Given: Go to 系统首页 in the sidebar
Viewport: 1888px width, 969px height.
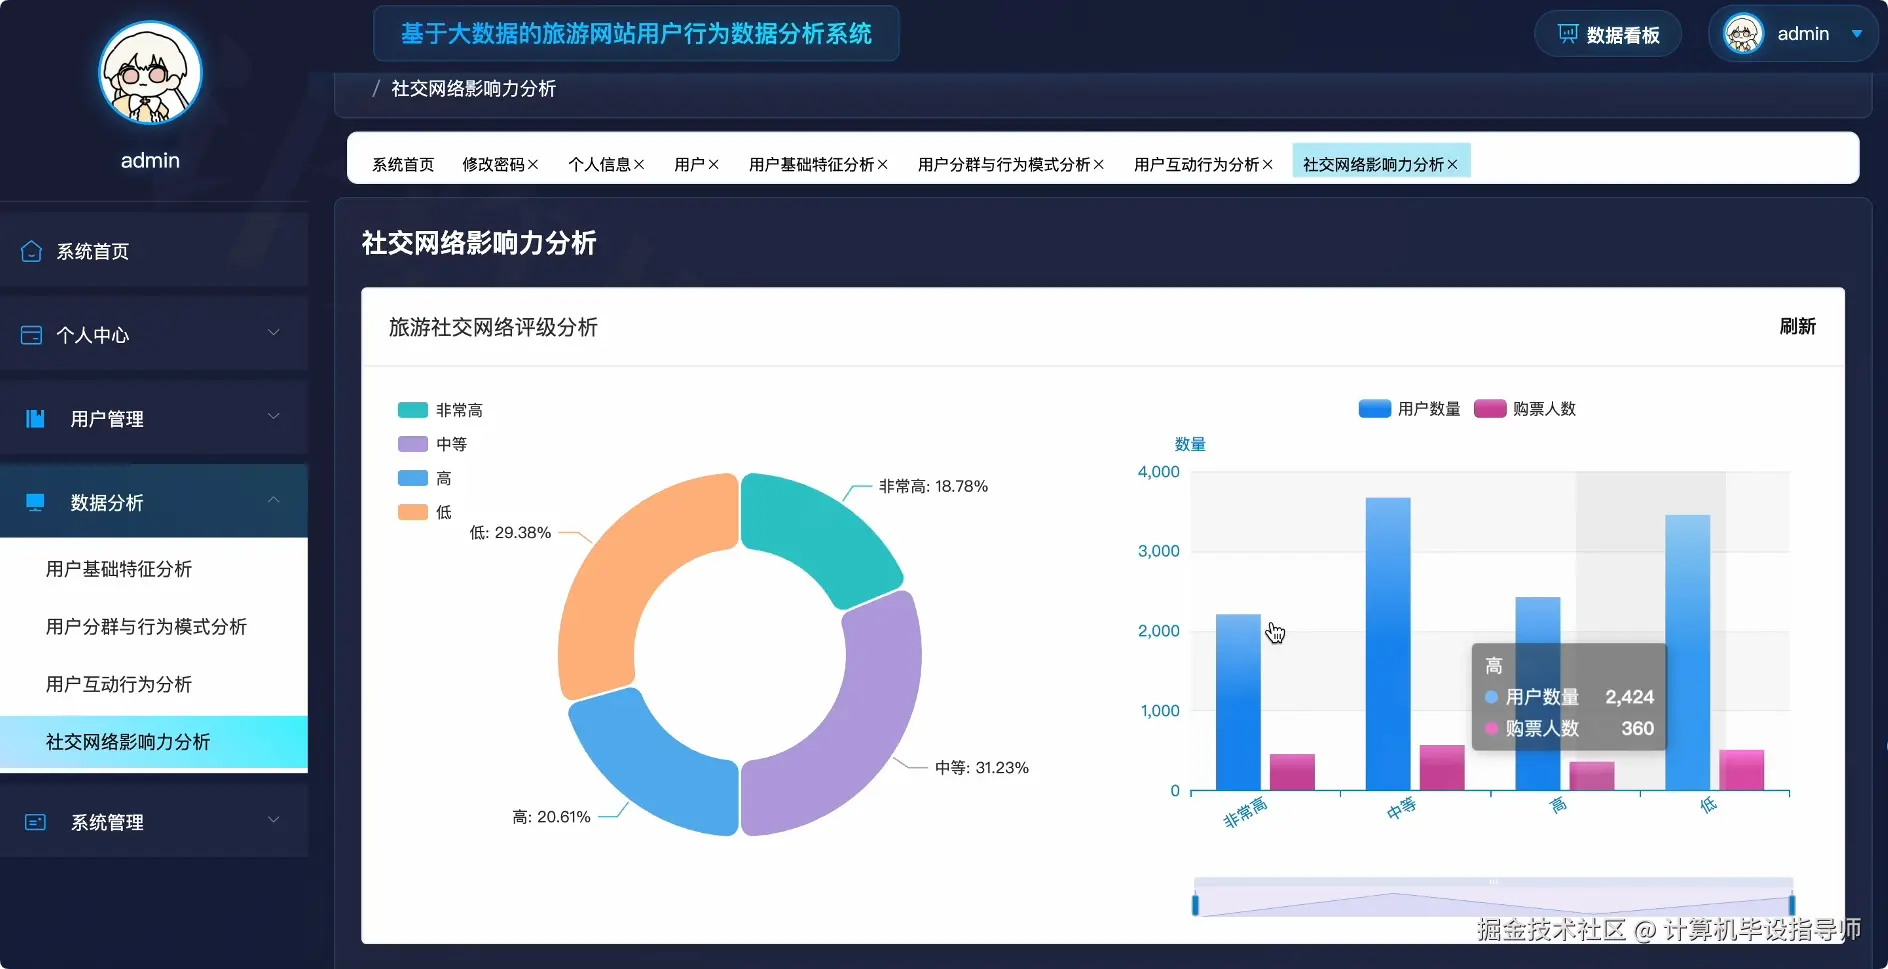Looking at the screenshot, I should [154, 251].
